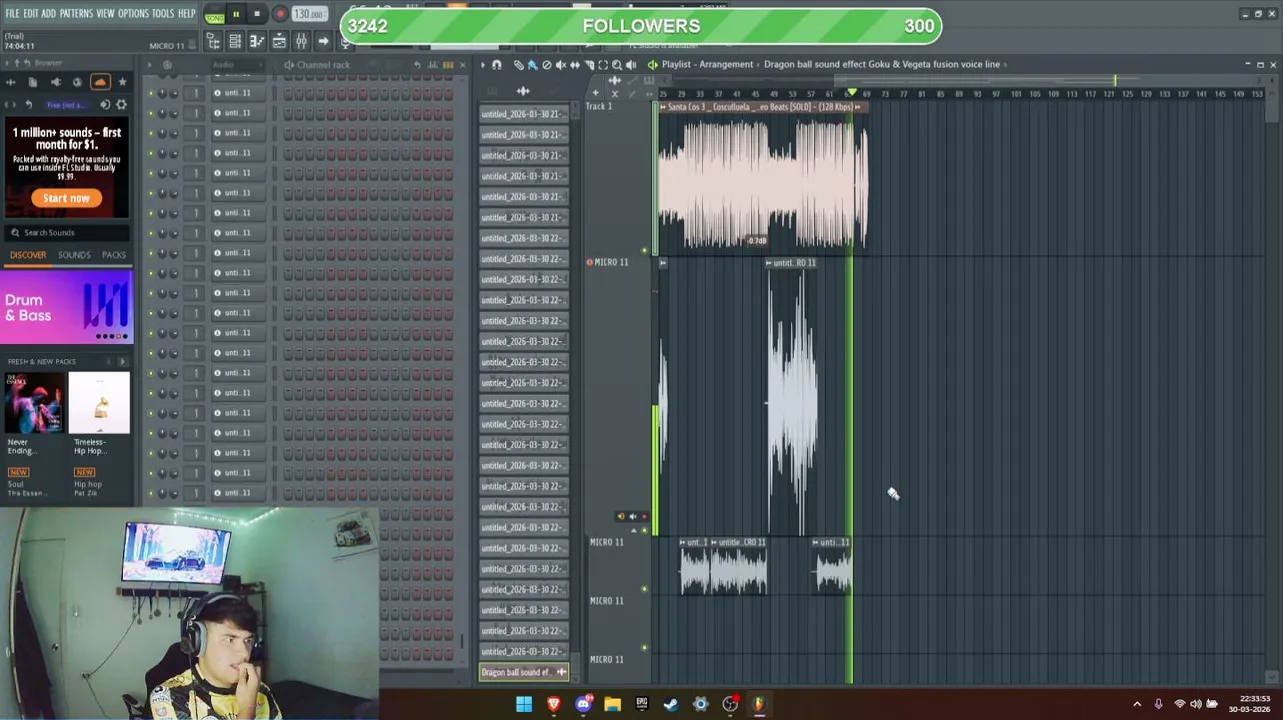Open the Playlist options menu arrow
This screenshot has width=1283, height=720.
click(x=482, y=65)
